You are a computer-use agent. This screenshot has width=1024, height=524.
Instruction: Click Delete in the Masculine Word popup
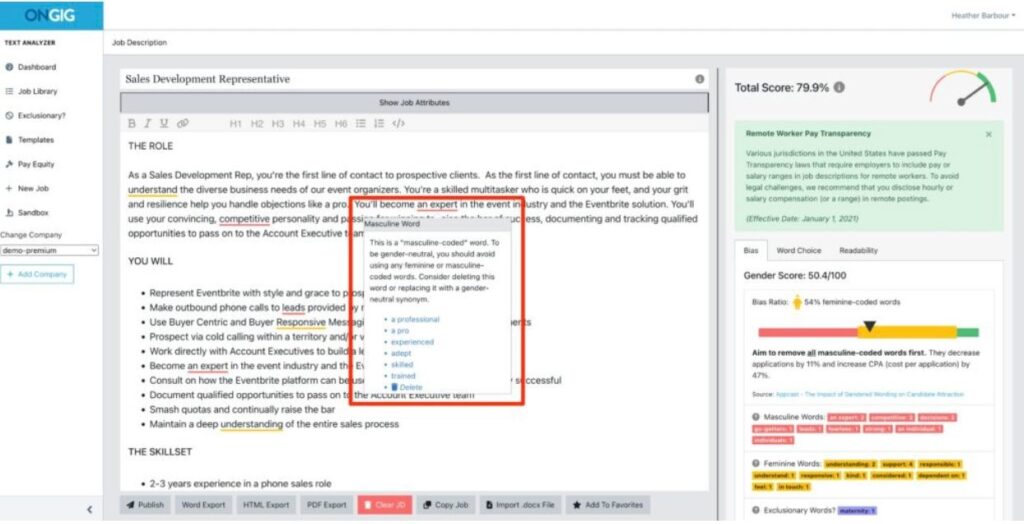pos(407,387)
